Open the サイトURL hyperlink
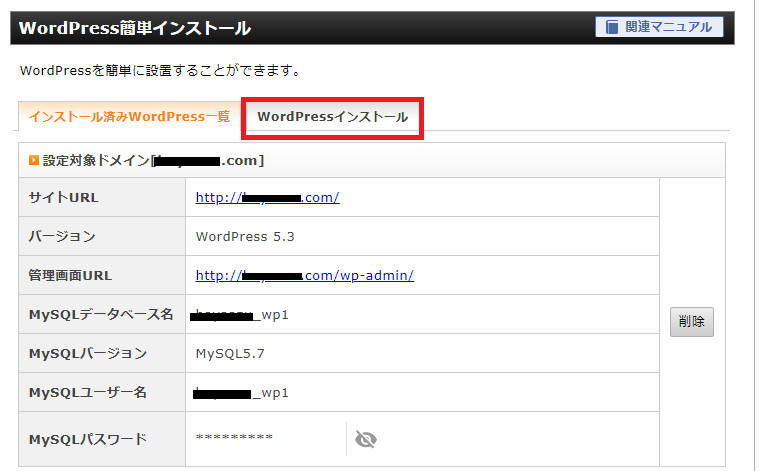This screenshot has height=471, width=759. (x=267, y=198)
